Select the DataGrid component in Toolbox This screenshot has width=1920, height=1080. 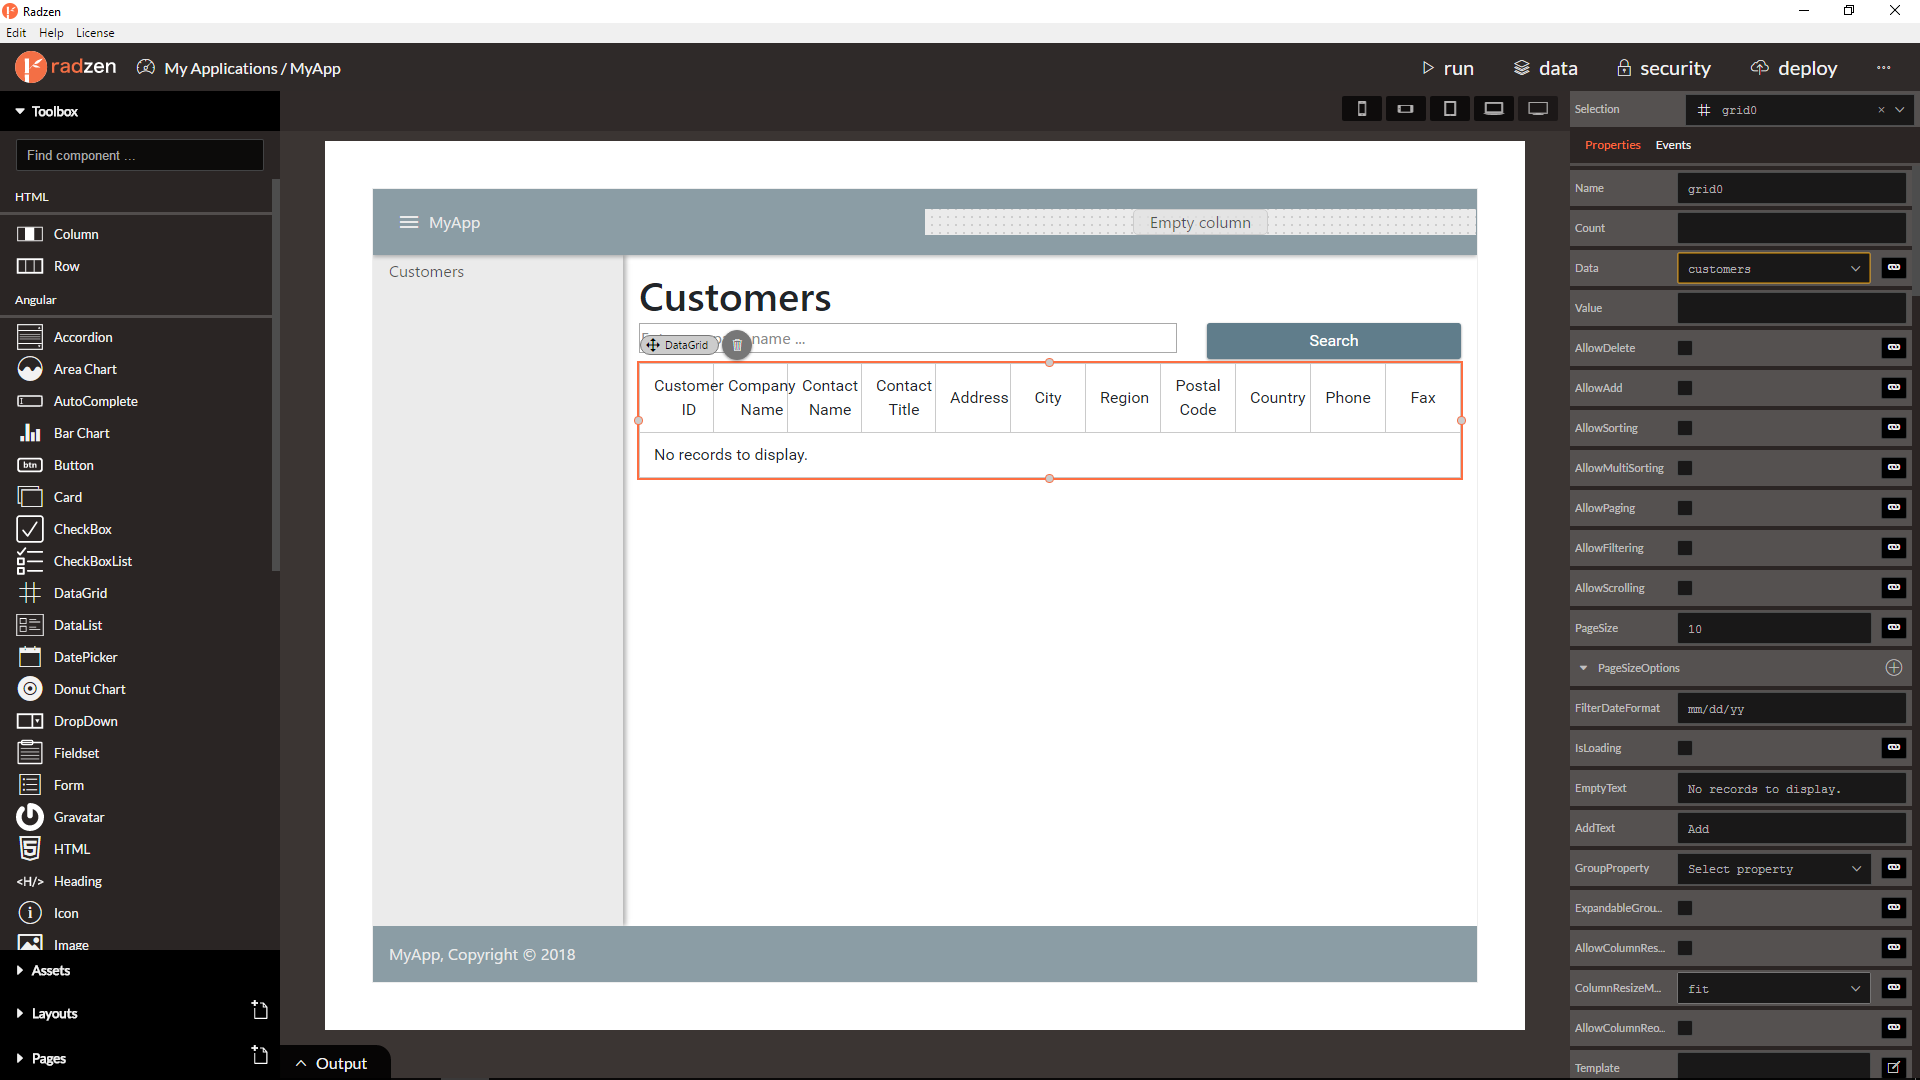pos(80,593)
